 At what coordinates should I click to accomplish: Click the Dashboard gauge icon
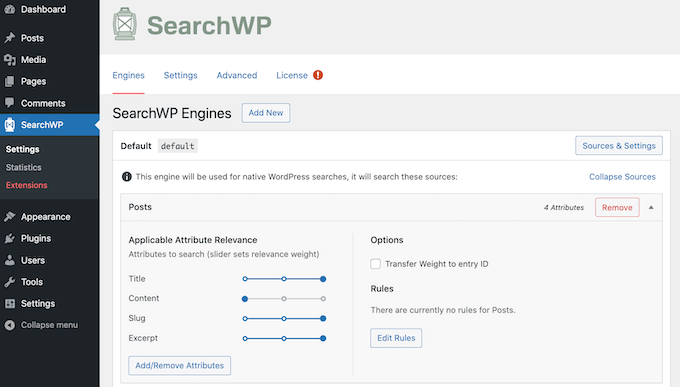tap(10, 9)
